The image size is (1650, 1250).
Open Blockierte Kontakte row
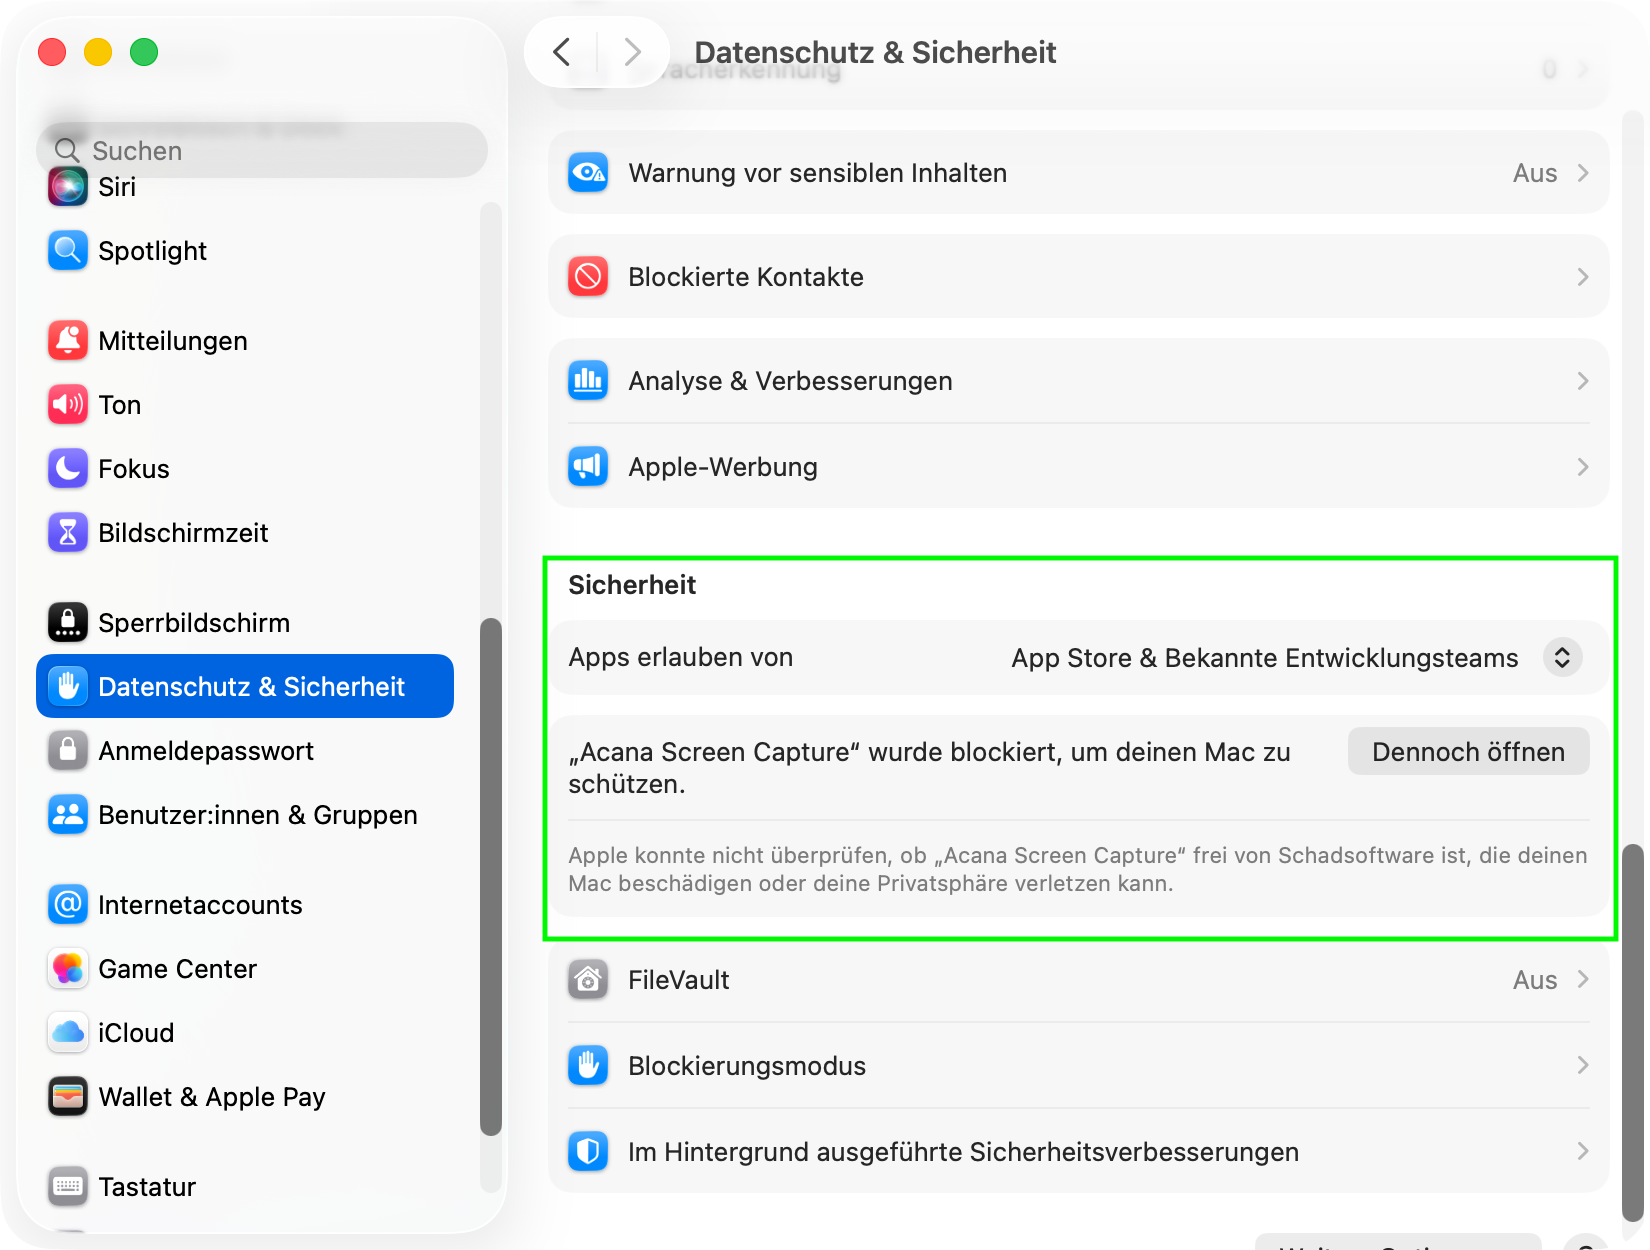[1078, 277]
